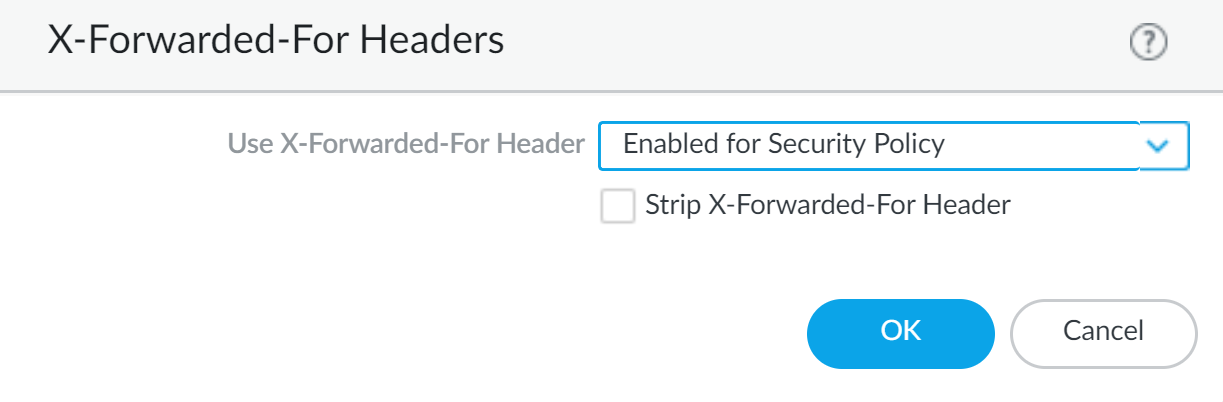Focus the Enabled for Security Policy combo box
This screenshot has width=1223, height=402.
867,146
